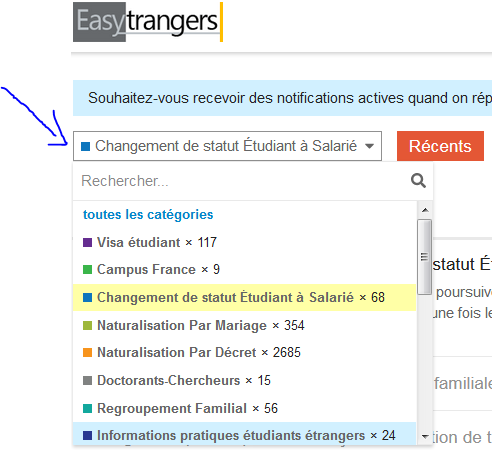Focus the Rechercher search field

pos(242,181)
